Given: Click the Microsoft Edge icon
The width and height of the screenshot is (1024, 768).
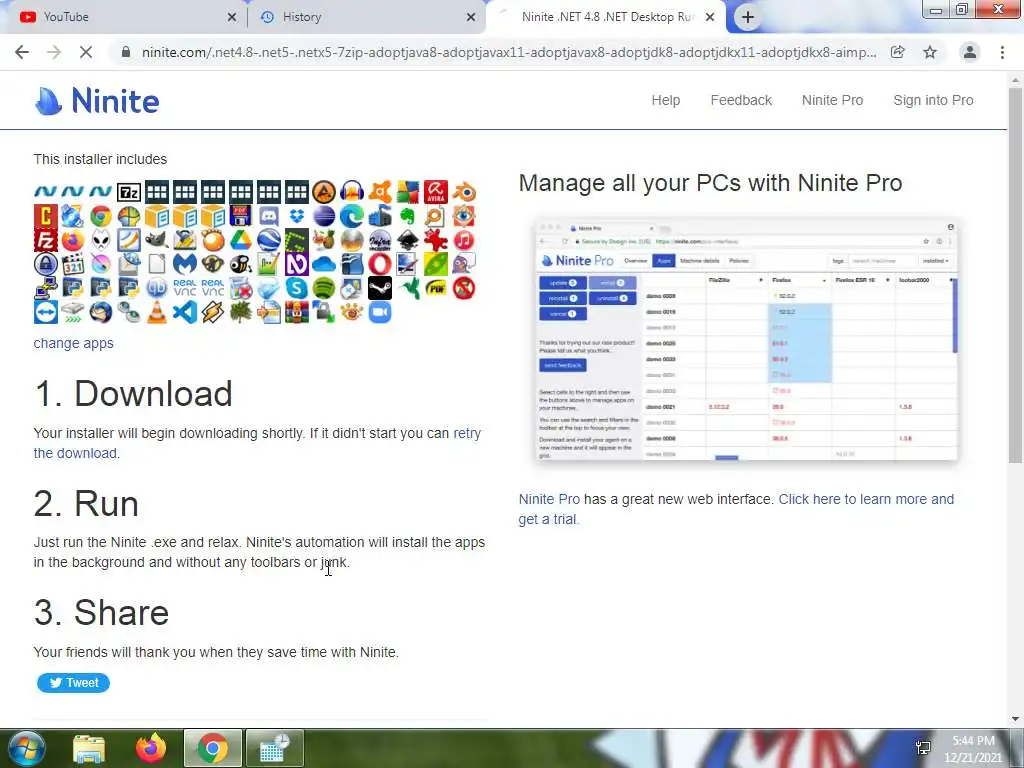Looking at the screenshot, I should [352, 216].
